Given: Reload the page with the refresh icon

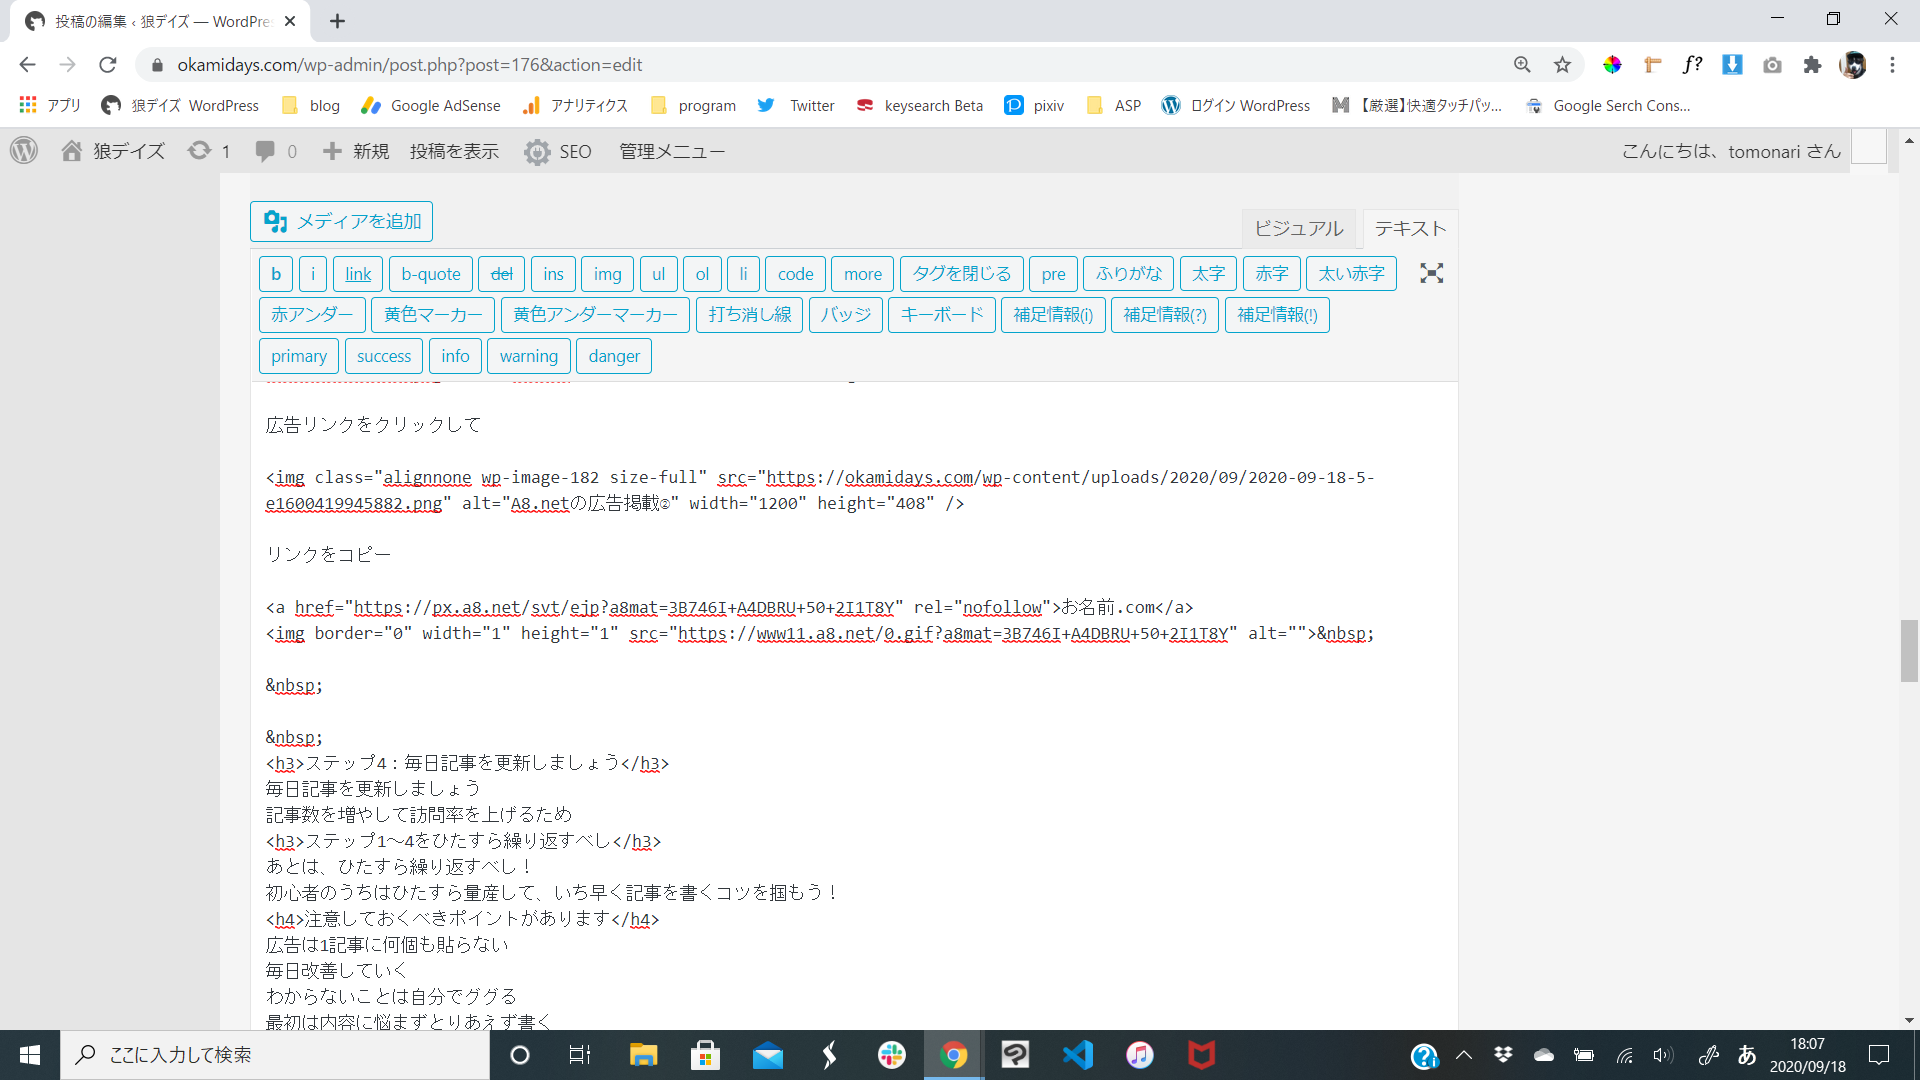Looking at the screenshot, I should [108, 65].
